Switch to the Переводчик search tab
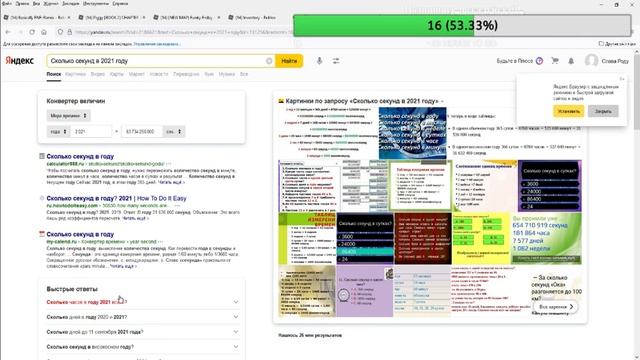The width and height of the screenshot is (640, 360). (x=186, y=74)
